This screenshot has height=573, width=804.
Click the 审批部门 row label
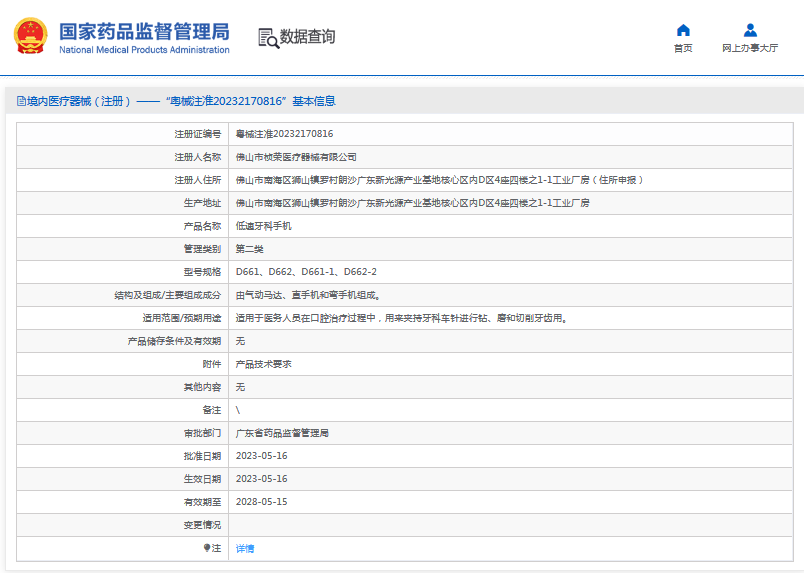[x=202, y=433]
